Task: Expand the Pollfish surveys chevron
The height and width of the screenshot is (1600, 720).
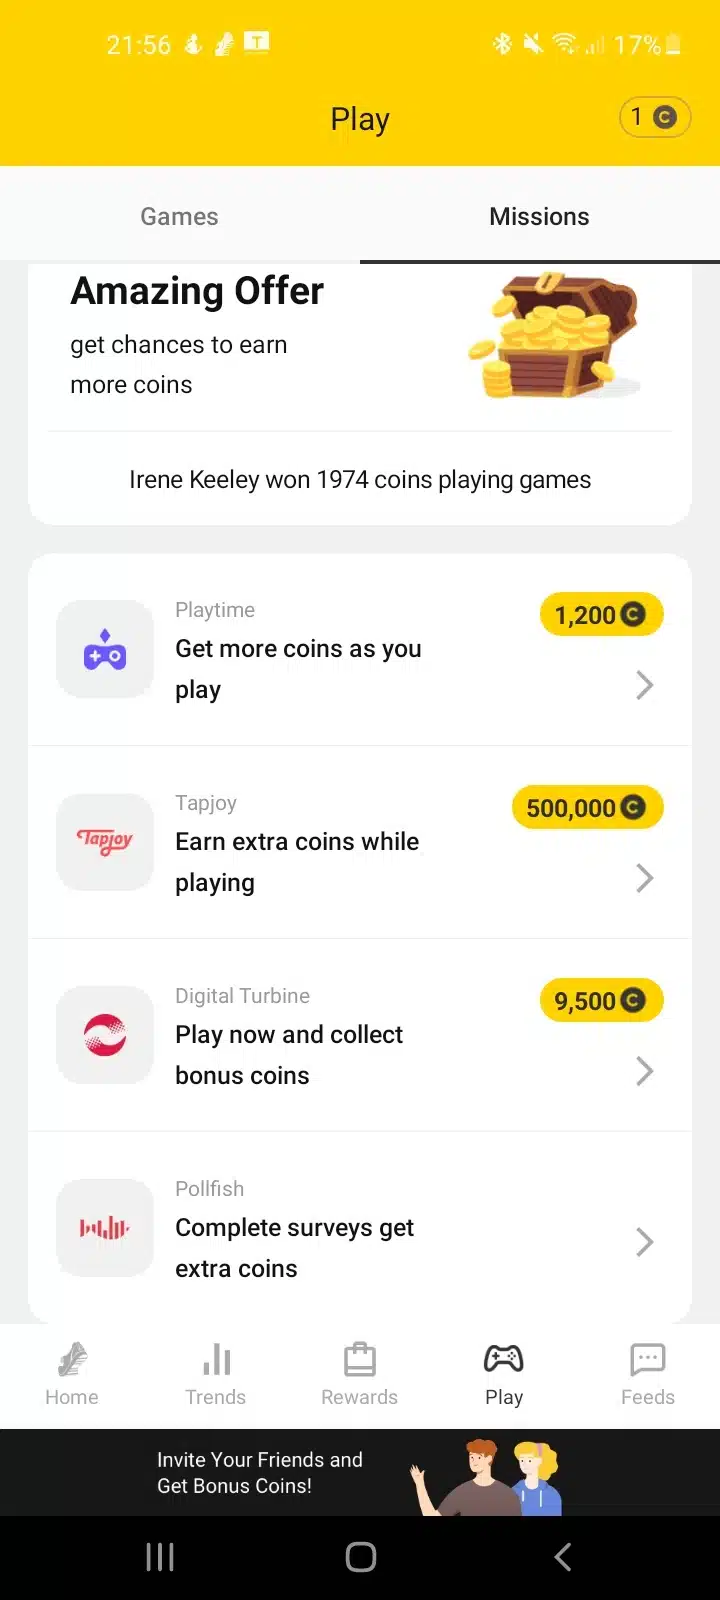Action: click(645, 1242)
